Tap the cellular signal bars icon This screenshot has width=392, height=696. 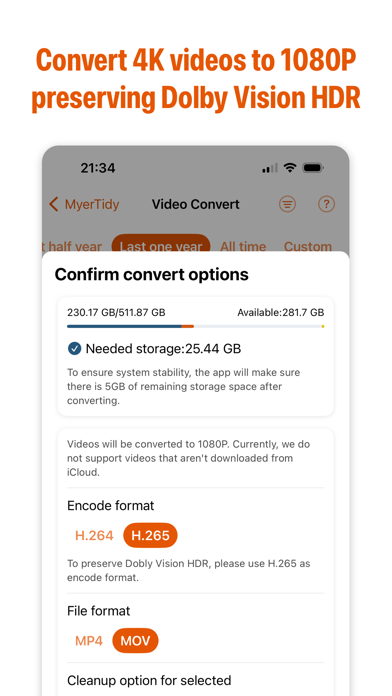click(x=269, y=168)
